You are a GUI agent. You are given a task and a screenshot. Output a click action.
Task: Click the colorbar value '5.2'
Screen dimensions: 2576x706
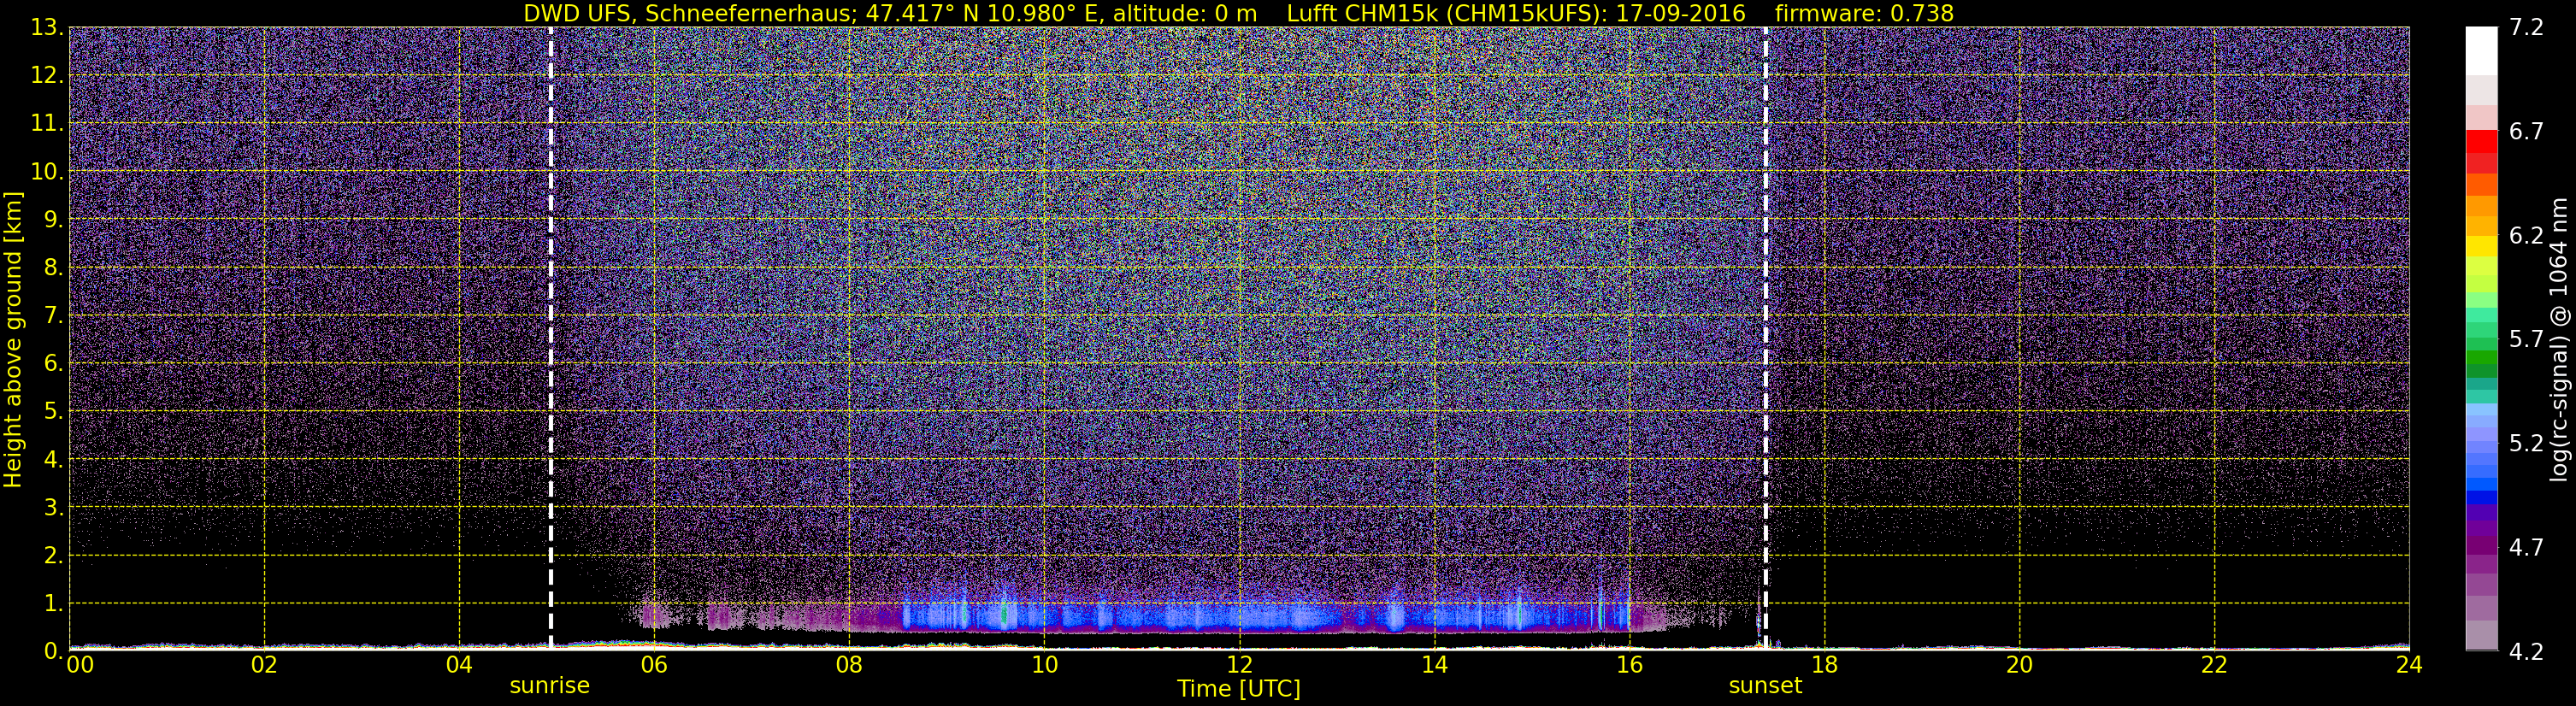tap(2526, 443)
